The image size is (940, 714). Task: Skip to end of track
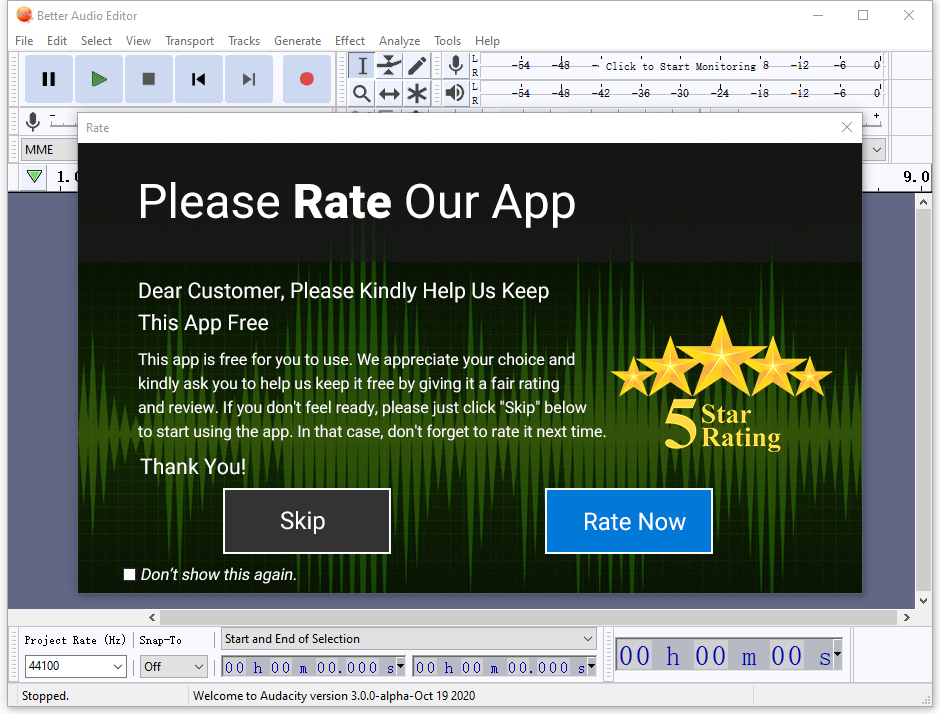click(x=249, y=79)
